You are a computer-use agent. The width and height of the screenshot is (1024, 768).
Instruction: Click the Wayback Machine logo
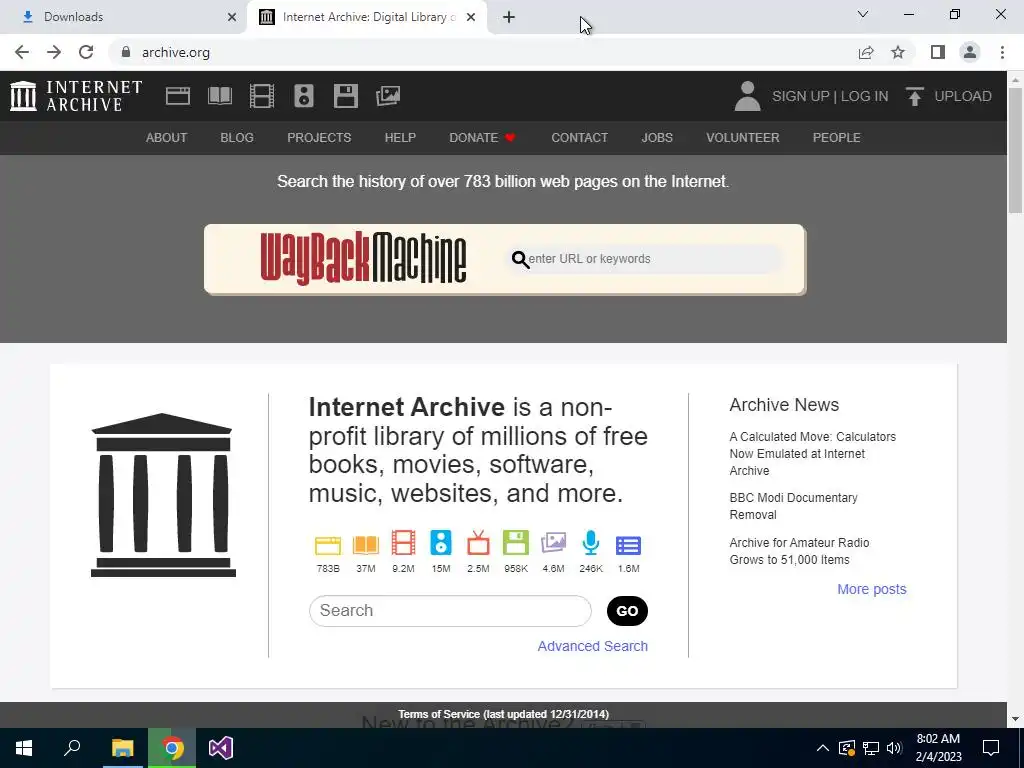363,259
